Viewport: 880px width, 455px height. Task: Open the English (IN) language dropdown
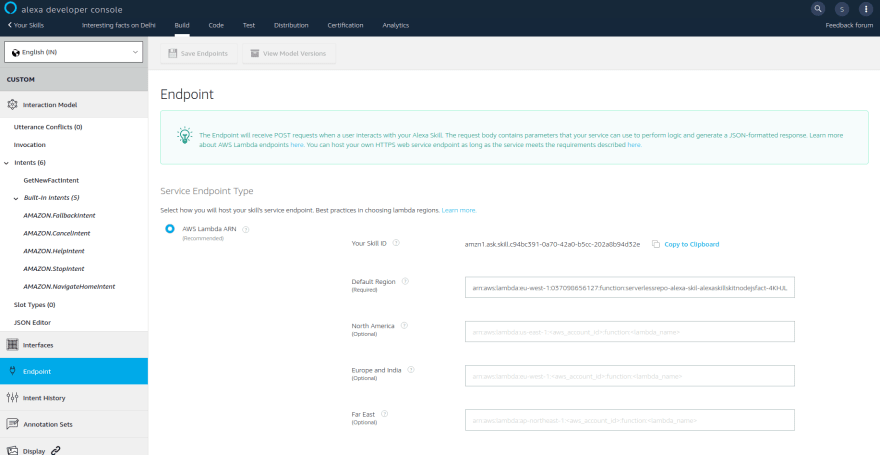tap(74, 52)
